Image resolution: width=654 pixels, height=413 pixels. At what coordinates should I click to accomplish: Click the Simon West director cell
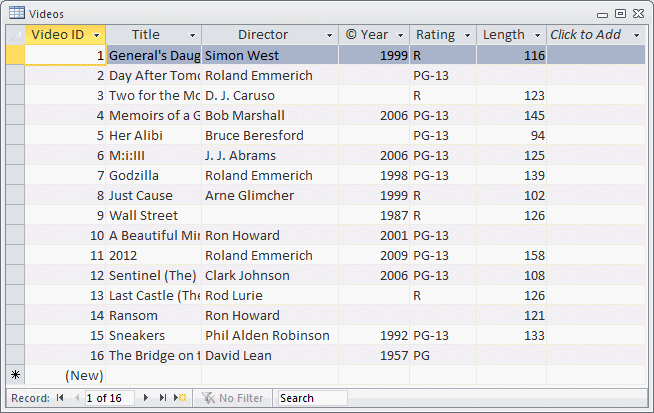[270, 55]
